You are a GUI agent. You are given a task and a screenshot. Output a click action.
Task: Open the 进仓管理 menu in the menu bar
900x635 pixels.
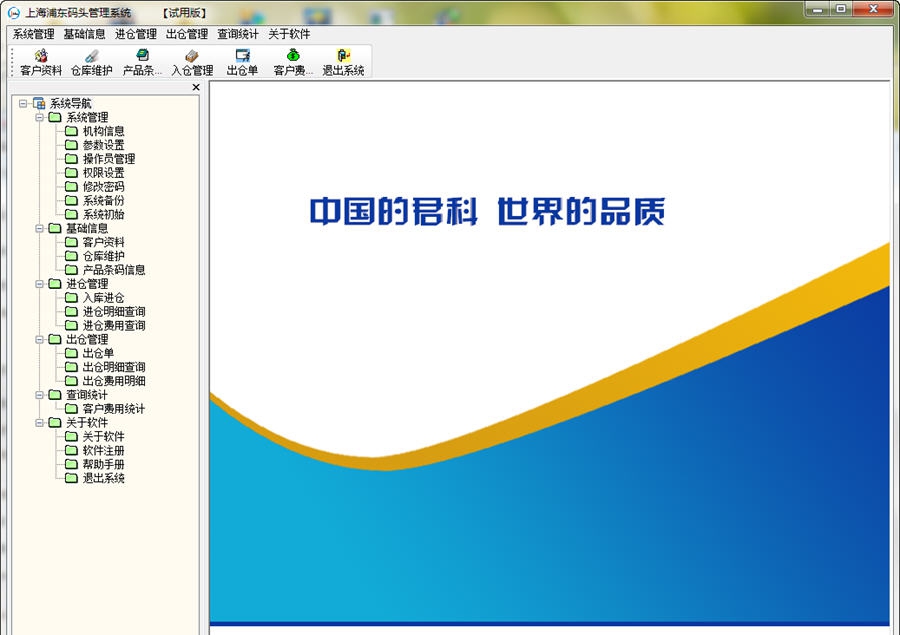click(135, 34)
